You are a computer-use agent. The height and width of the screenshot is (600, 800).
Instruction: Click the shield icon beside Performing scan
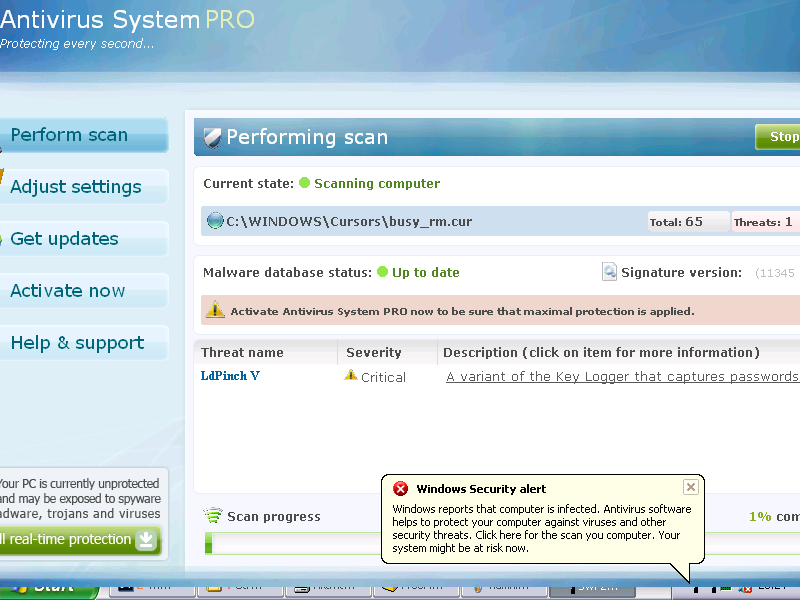click(x=211, y=137)
